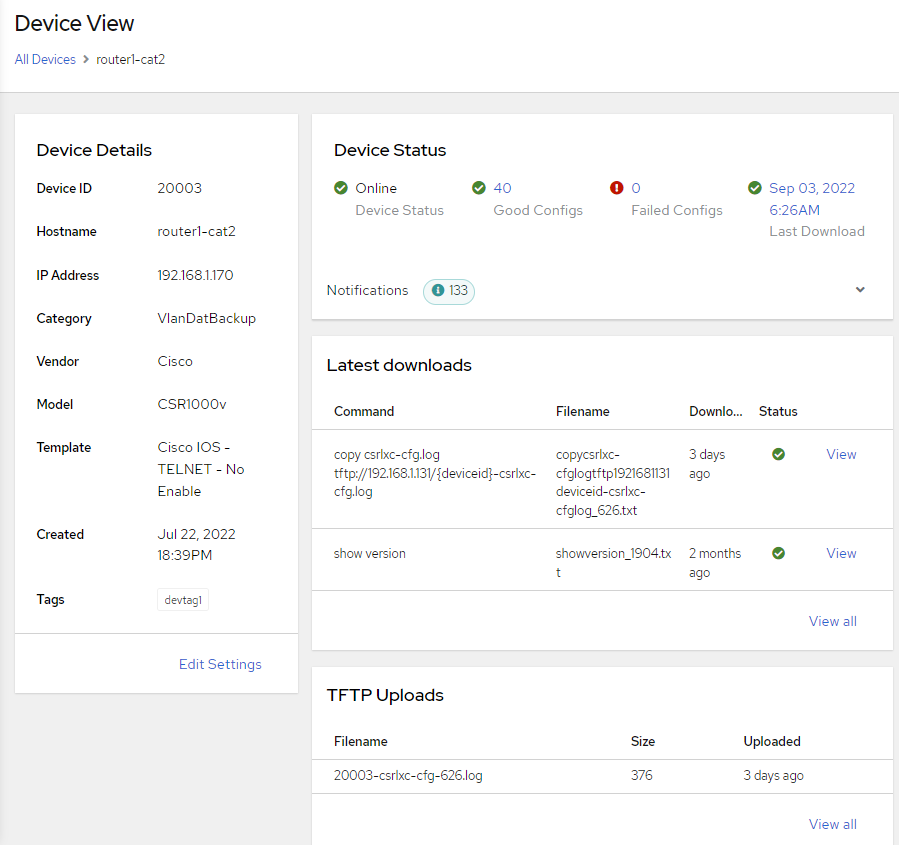Select the 20003-csrlxc-cfg-626.log upload row
The height and width of the screenshot is (845, 899).
click(x=602, y=776)
